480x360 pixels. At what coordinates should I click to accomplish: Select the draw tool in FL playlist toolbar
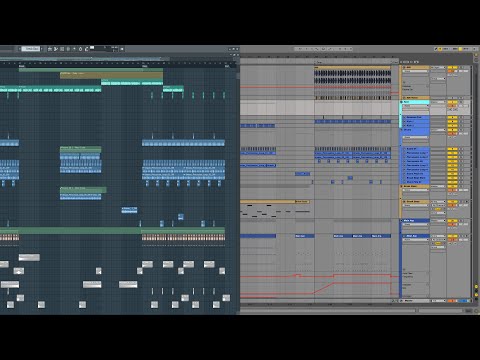coord(50,49)
